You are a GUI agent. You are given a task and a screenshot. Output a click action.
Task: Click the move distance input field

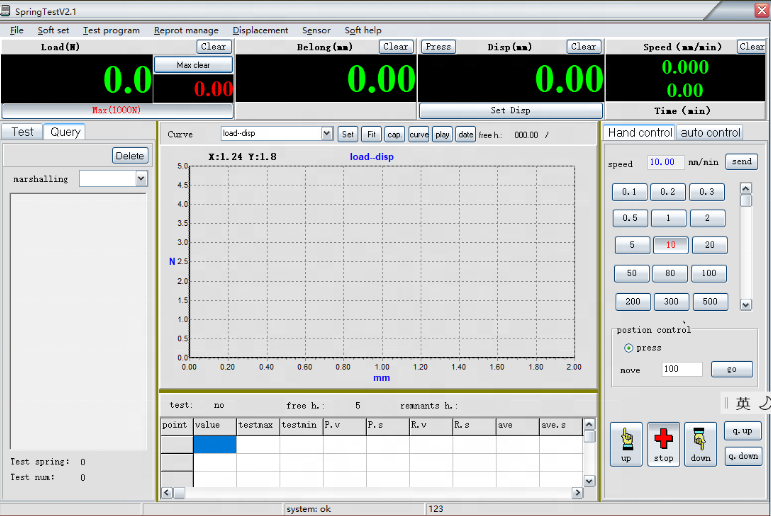pos(682,370)
